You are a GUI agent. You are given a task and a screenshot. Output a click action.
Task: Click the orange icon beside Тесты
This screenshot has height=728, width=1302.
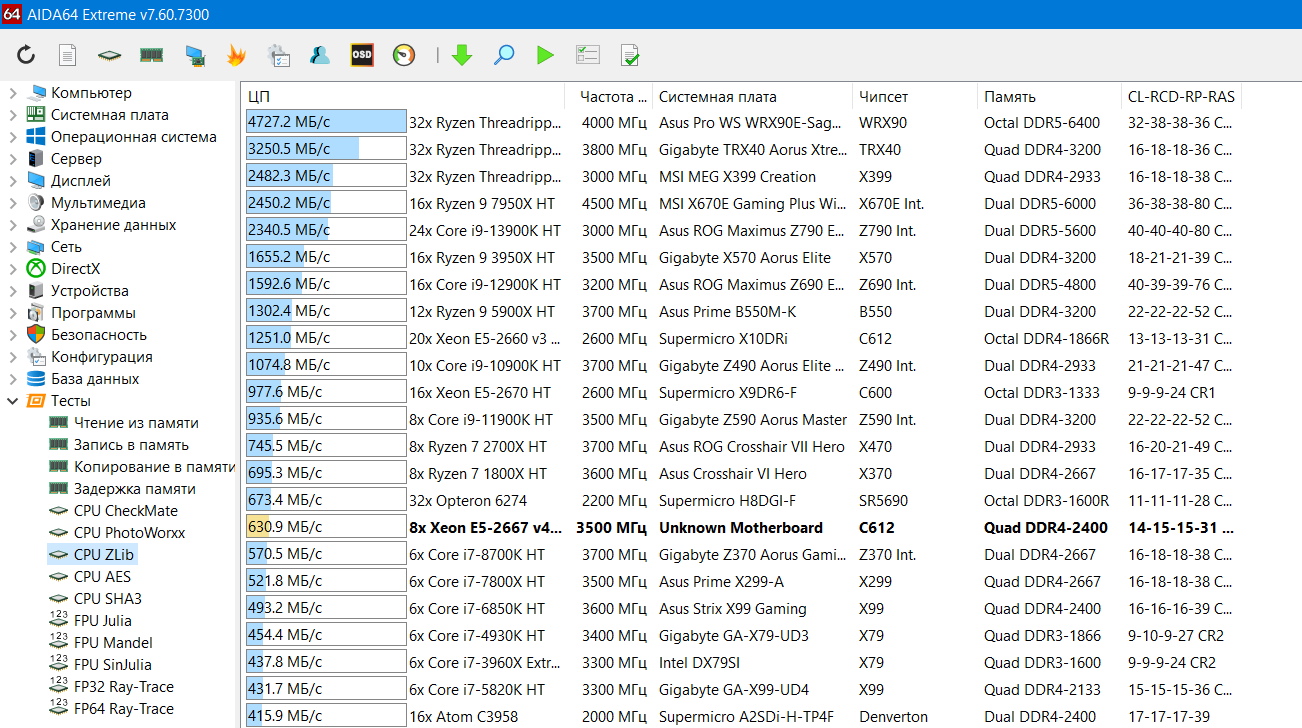coord(36,401)
